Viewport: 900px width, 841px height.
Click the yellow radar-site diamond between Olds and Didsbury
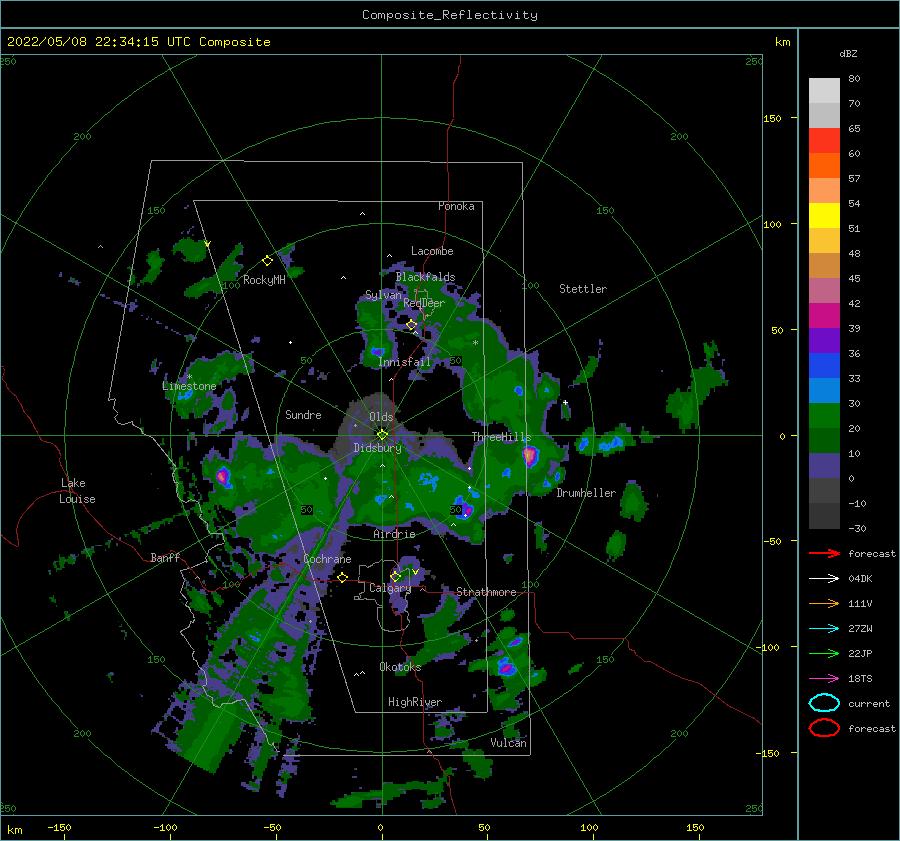(382, 435)
